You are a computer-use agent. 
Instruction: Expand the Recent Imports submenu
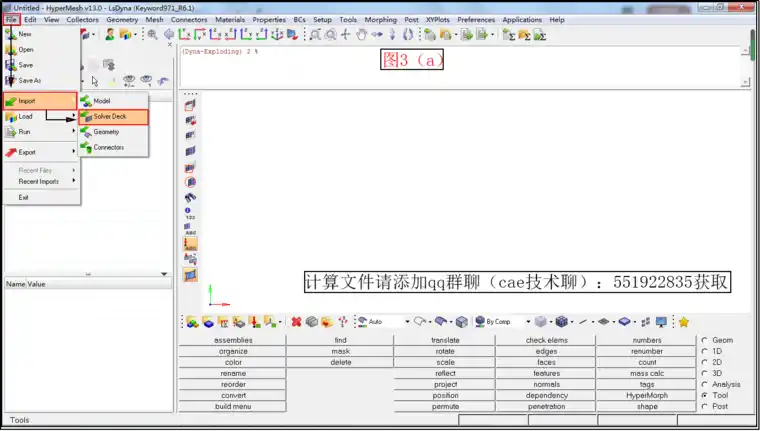pos(42,181)
